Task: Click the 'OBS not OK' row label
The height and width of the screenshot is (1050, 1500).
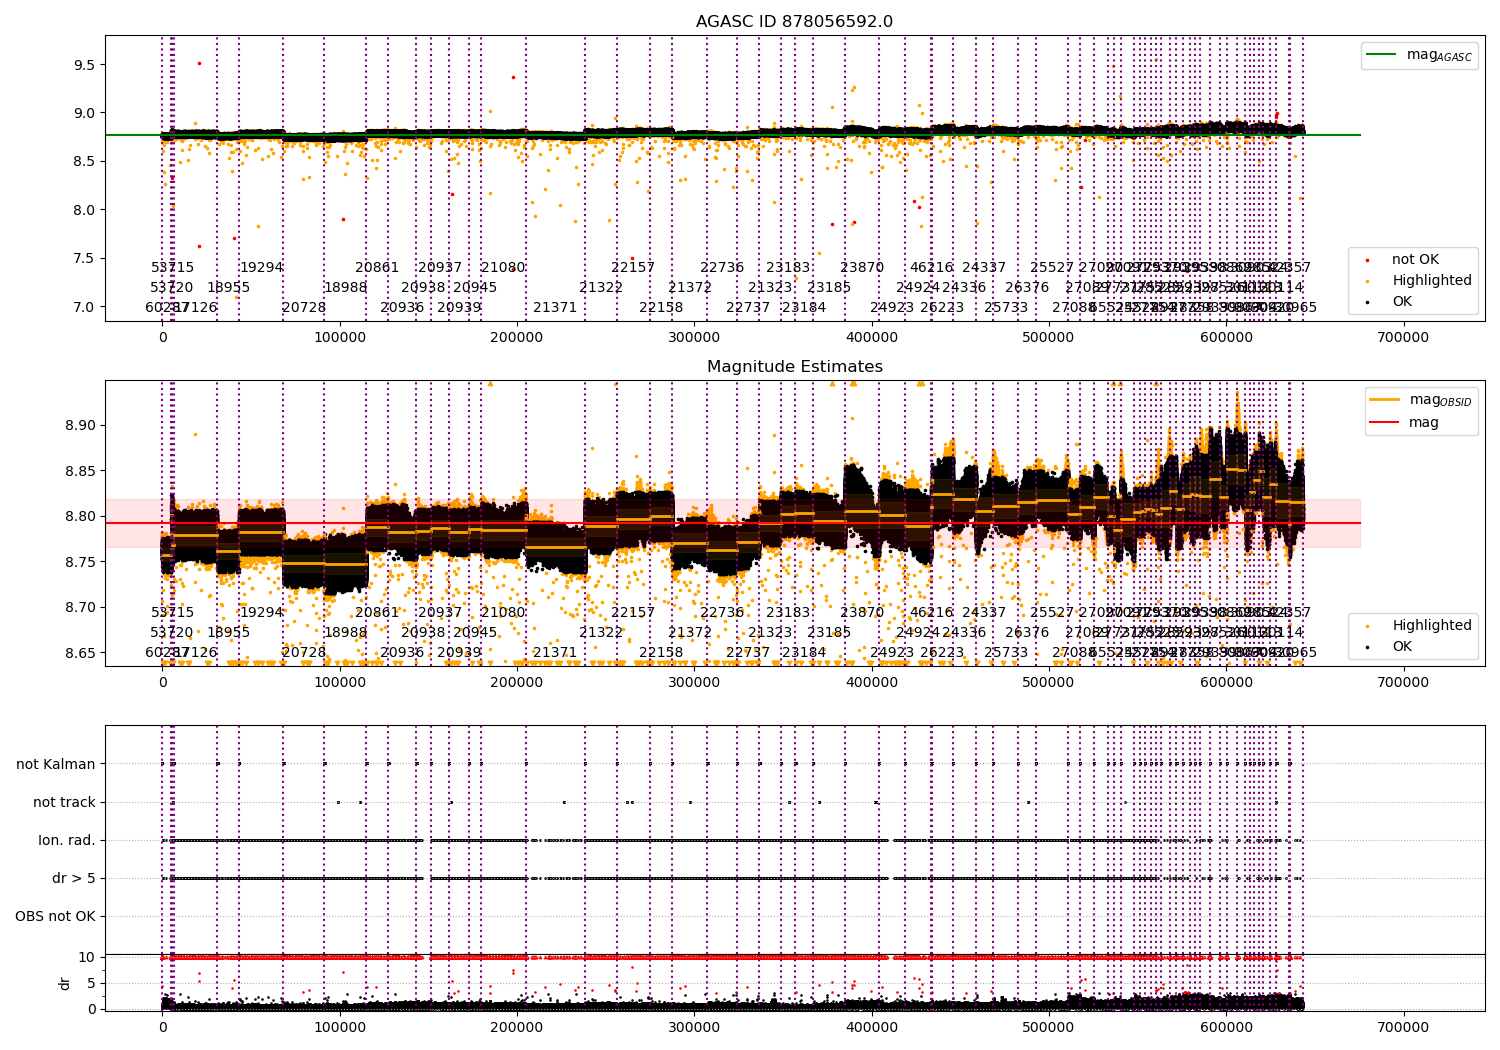Action: click(55, 917)
